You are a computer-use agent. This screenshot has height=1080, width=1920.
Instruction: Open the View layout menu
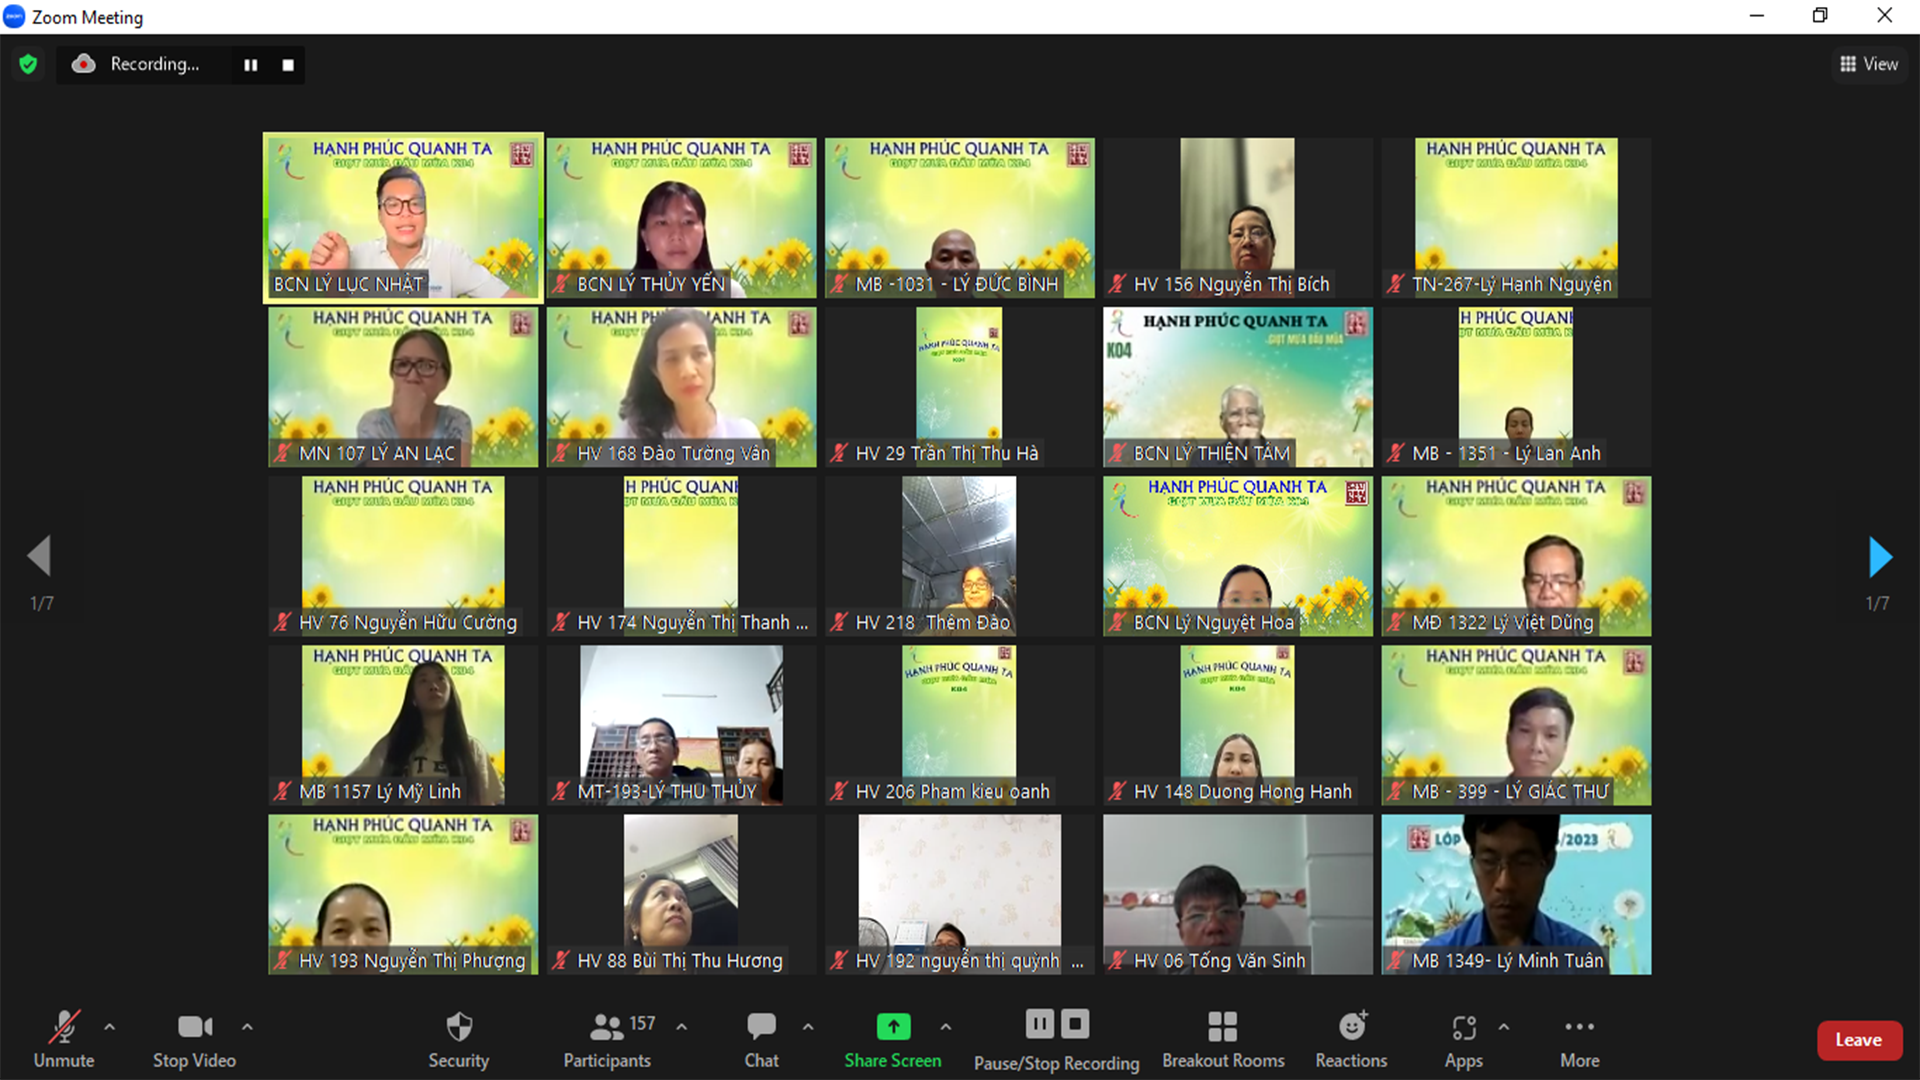click(x=1868, y=64)
